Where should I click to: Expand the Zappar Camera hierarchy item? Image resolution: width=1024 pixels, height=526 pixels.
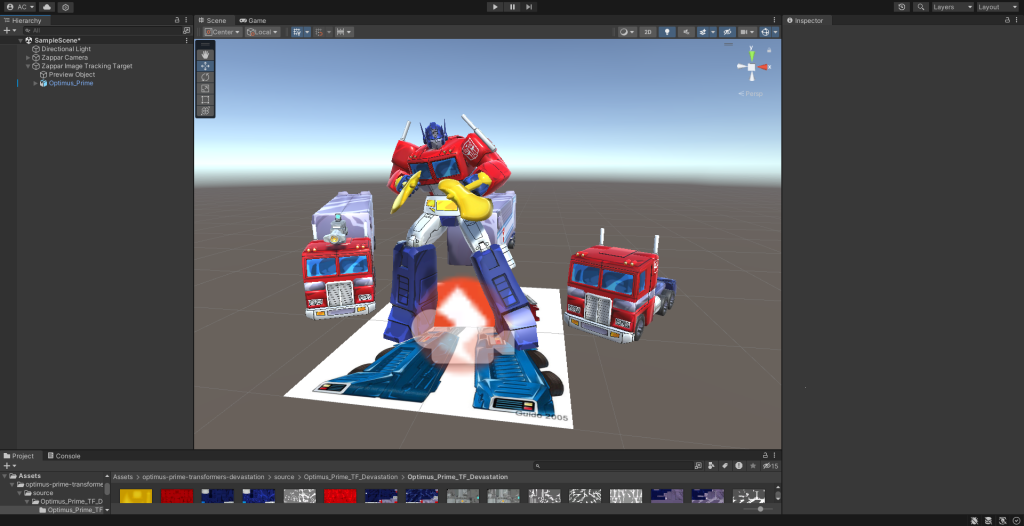click(28, 58)
